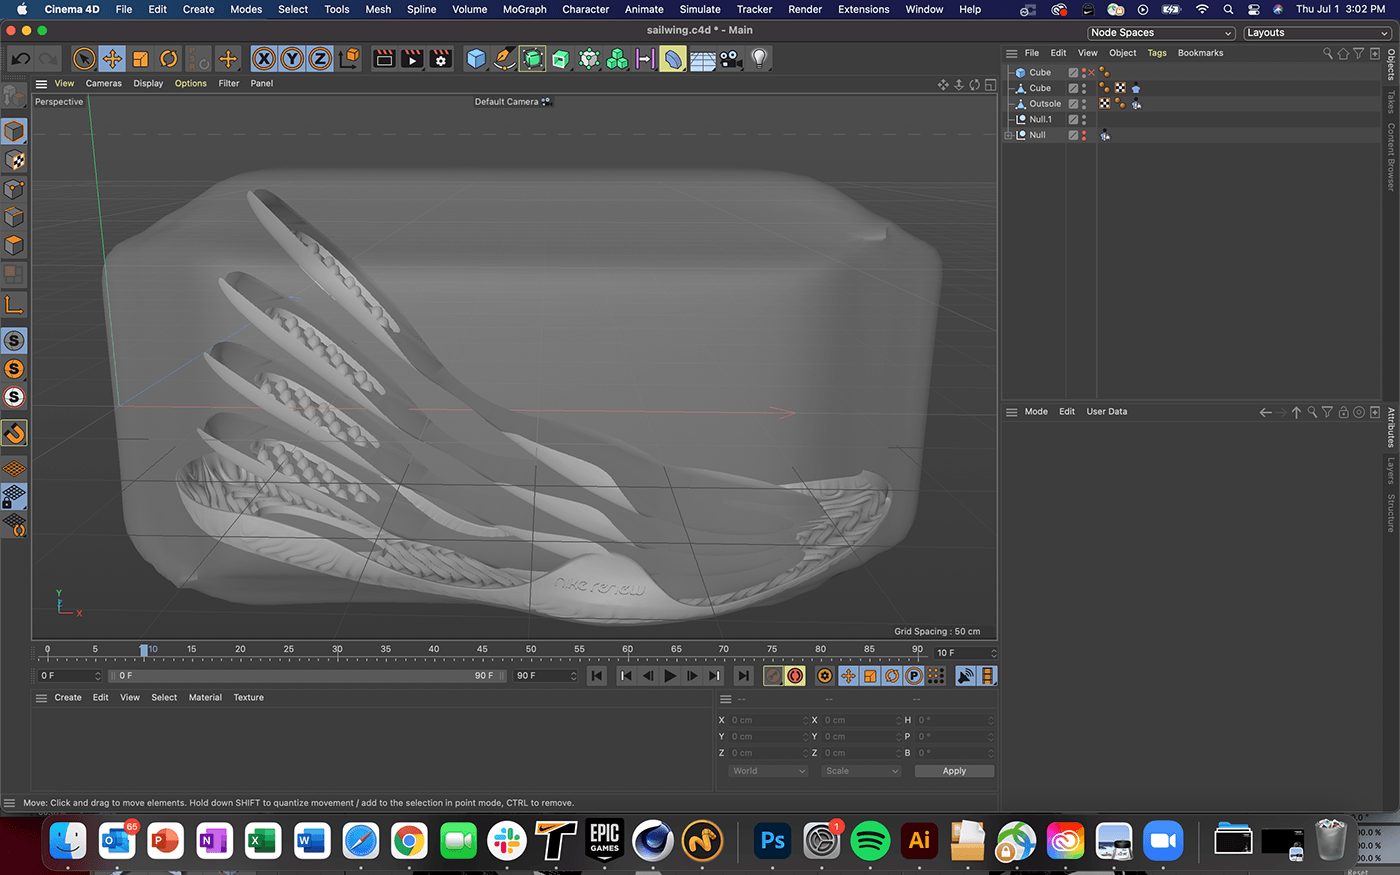The width and height of the screenshot is (1400, 875).
Task: Toggle the Y axis lock
Action: (292, 59)
